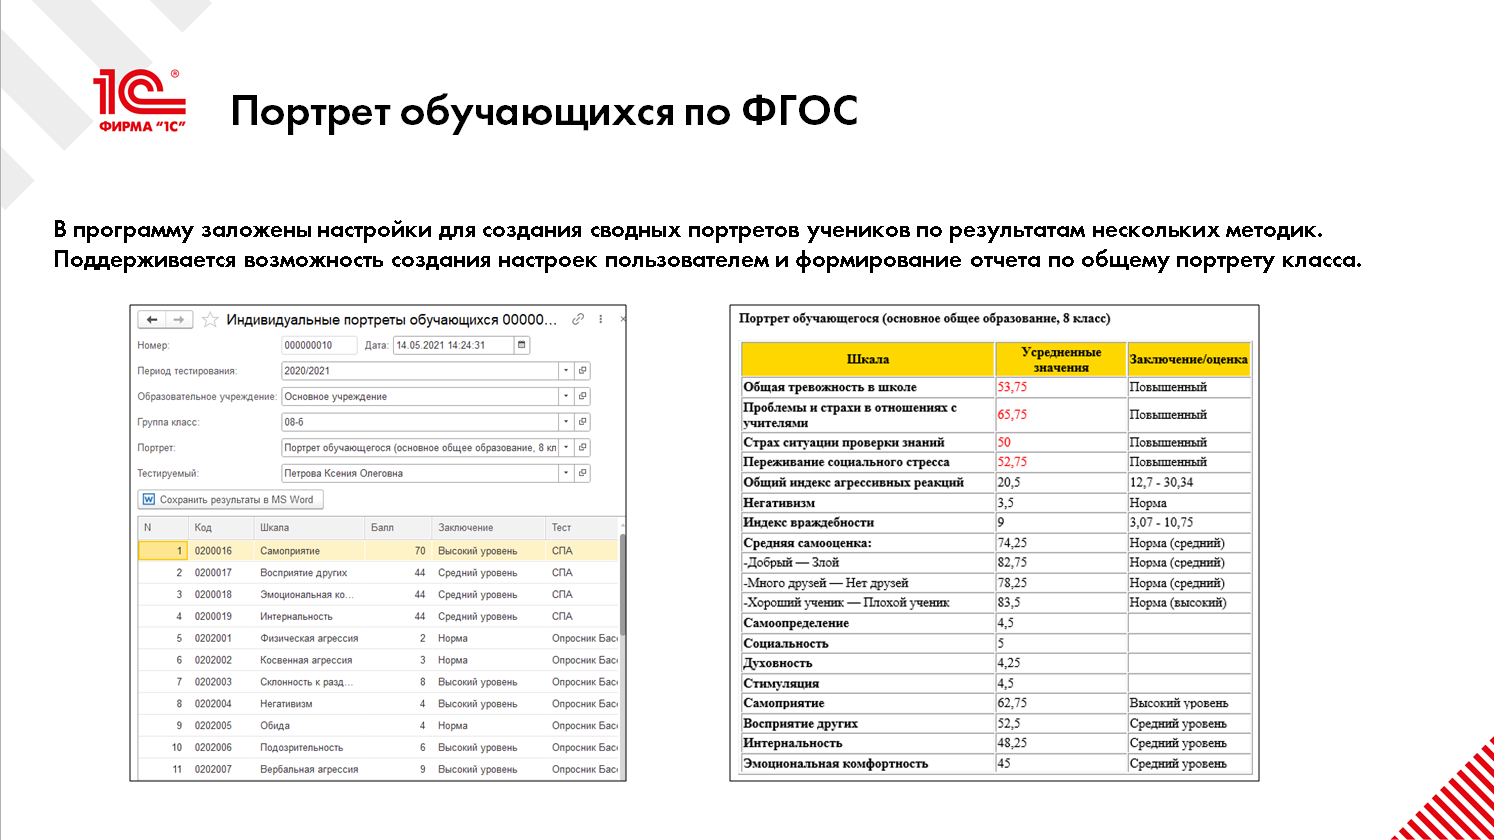
Task: Open the Тестируемый linked record icon
Action: 583,473
